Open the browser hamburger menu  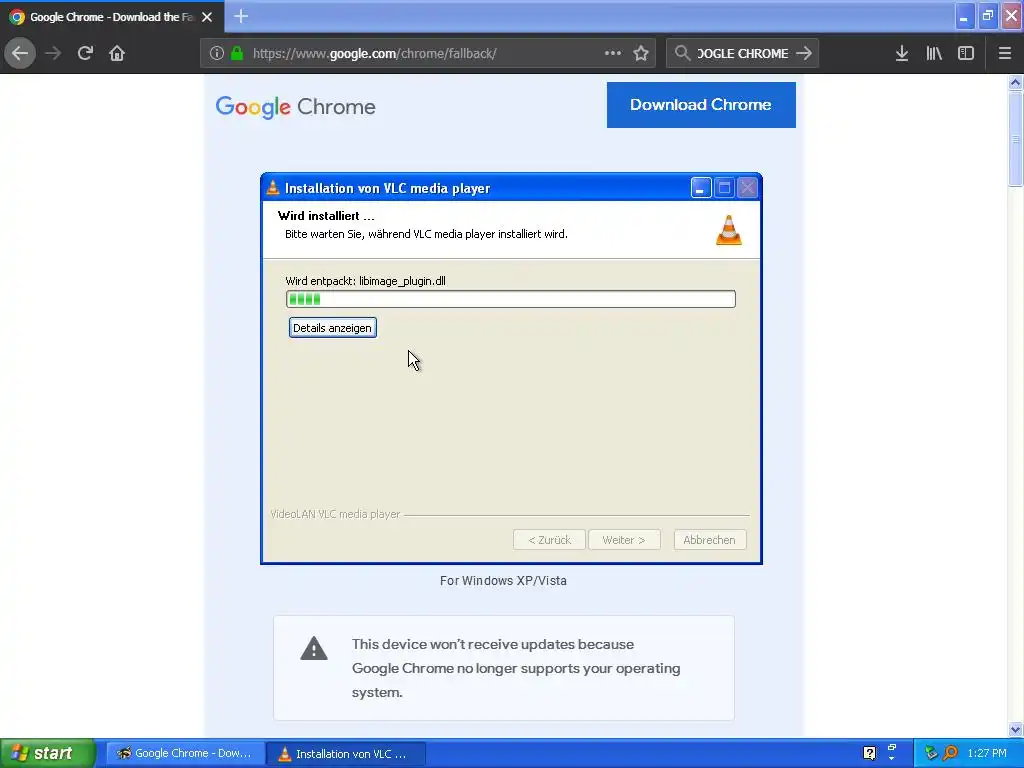pos(1005,53)
